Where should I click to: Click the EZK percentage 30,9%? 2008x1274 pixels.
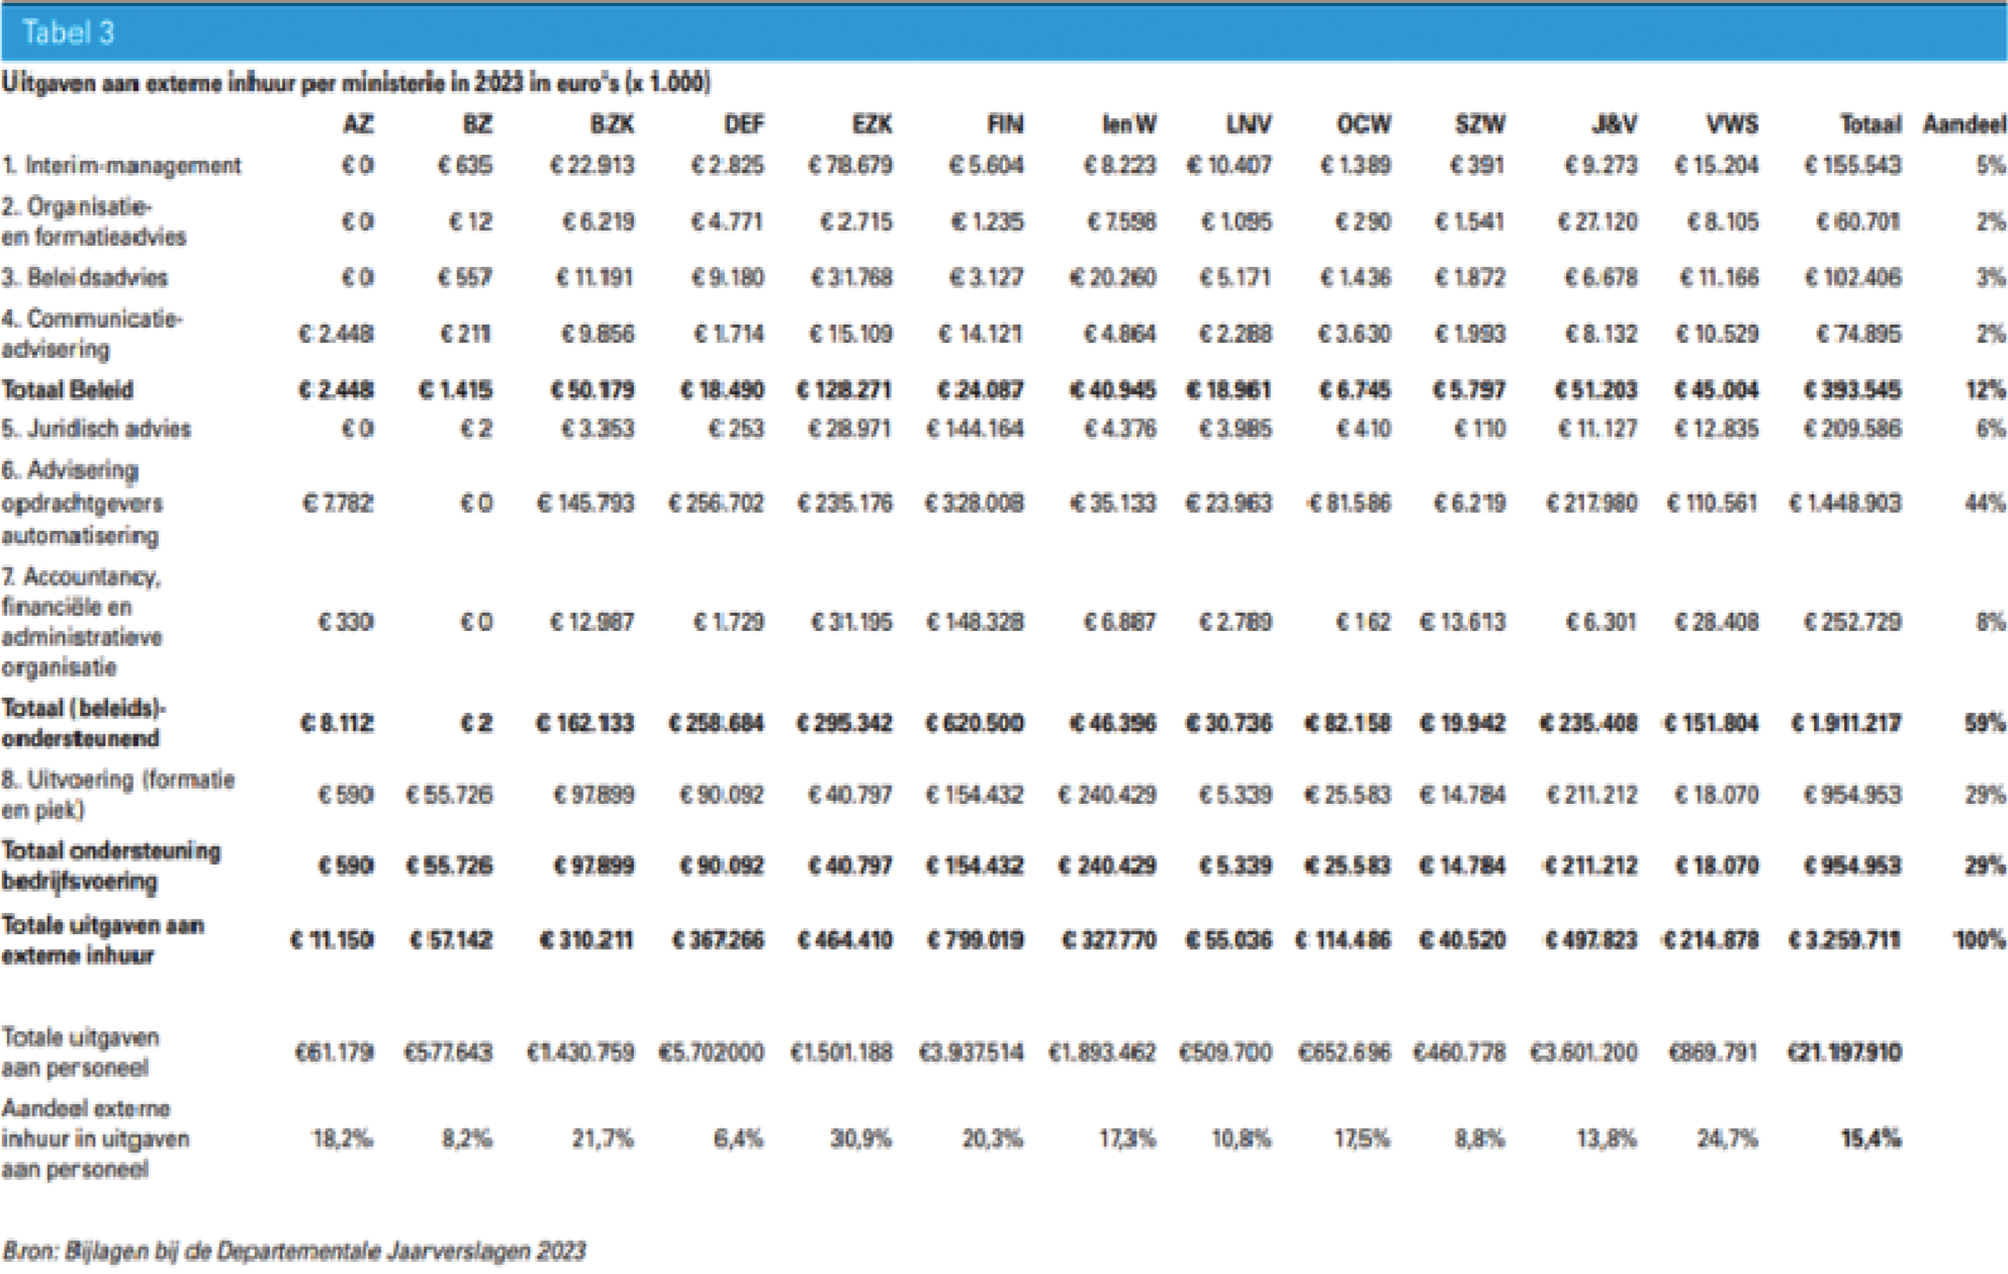(x=860, y=1138)
